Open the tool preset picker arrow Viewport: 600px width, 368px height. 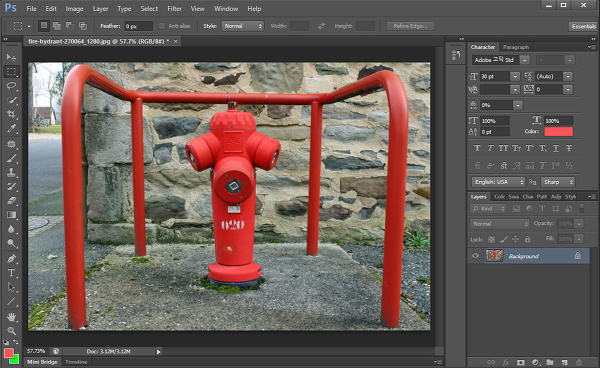29,26
